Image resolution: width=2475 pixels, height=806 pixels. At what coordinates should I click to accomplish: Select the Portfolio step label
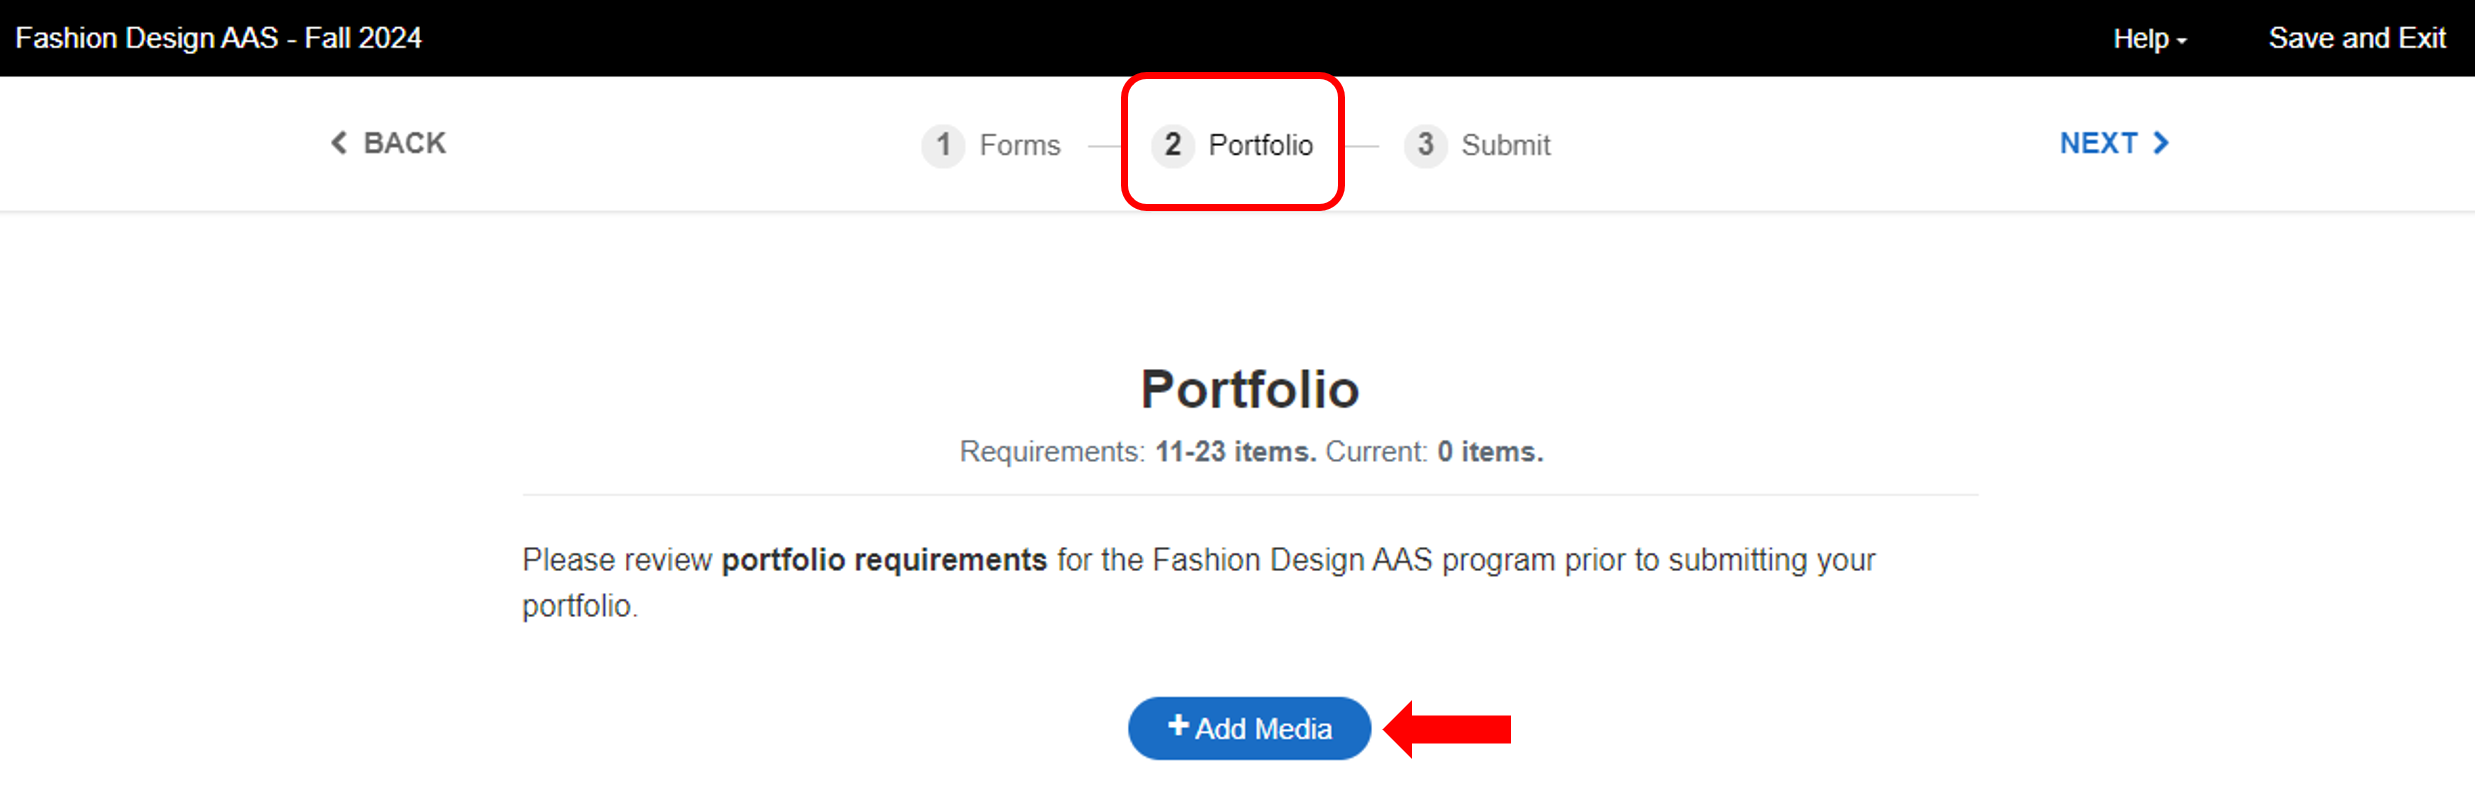tap(1260, 145)
